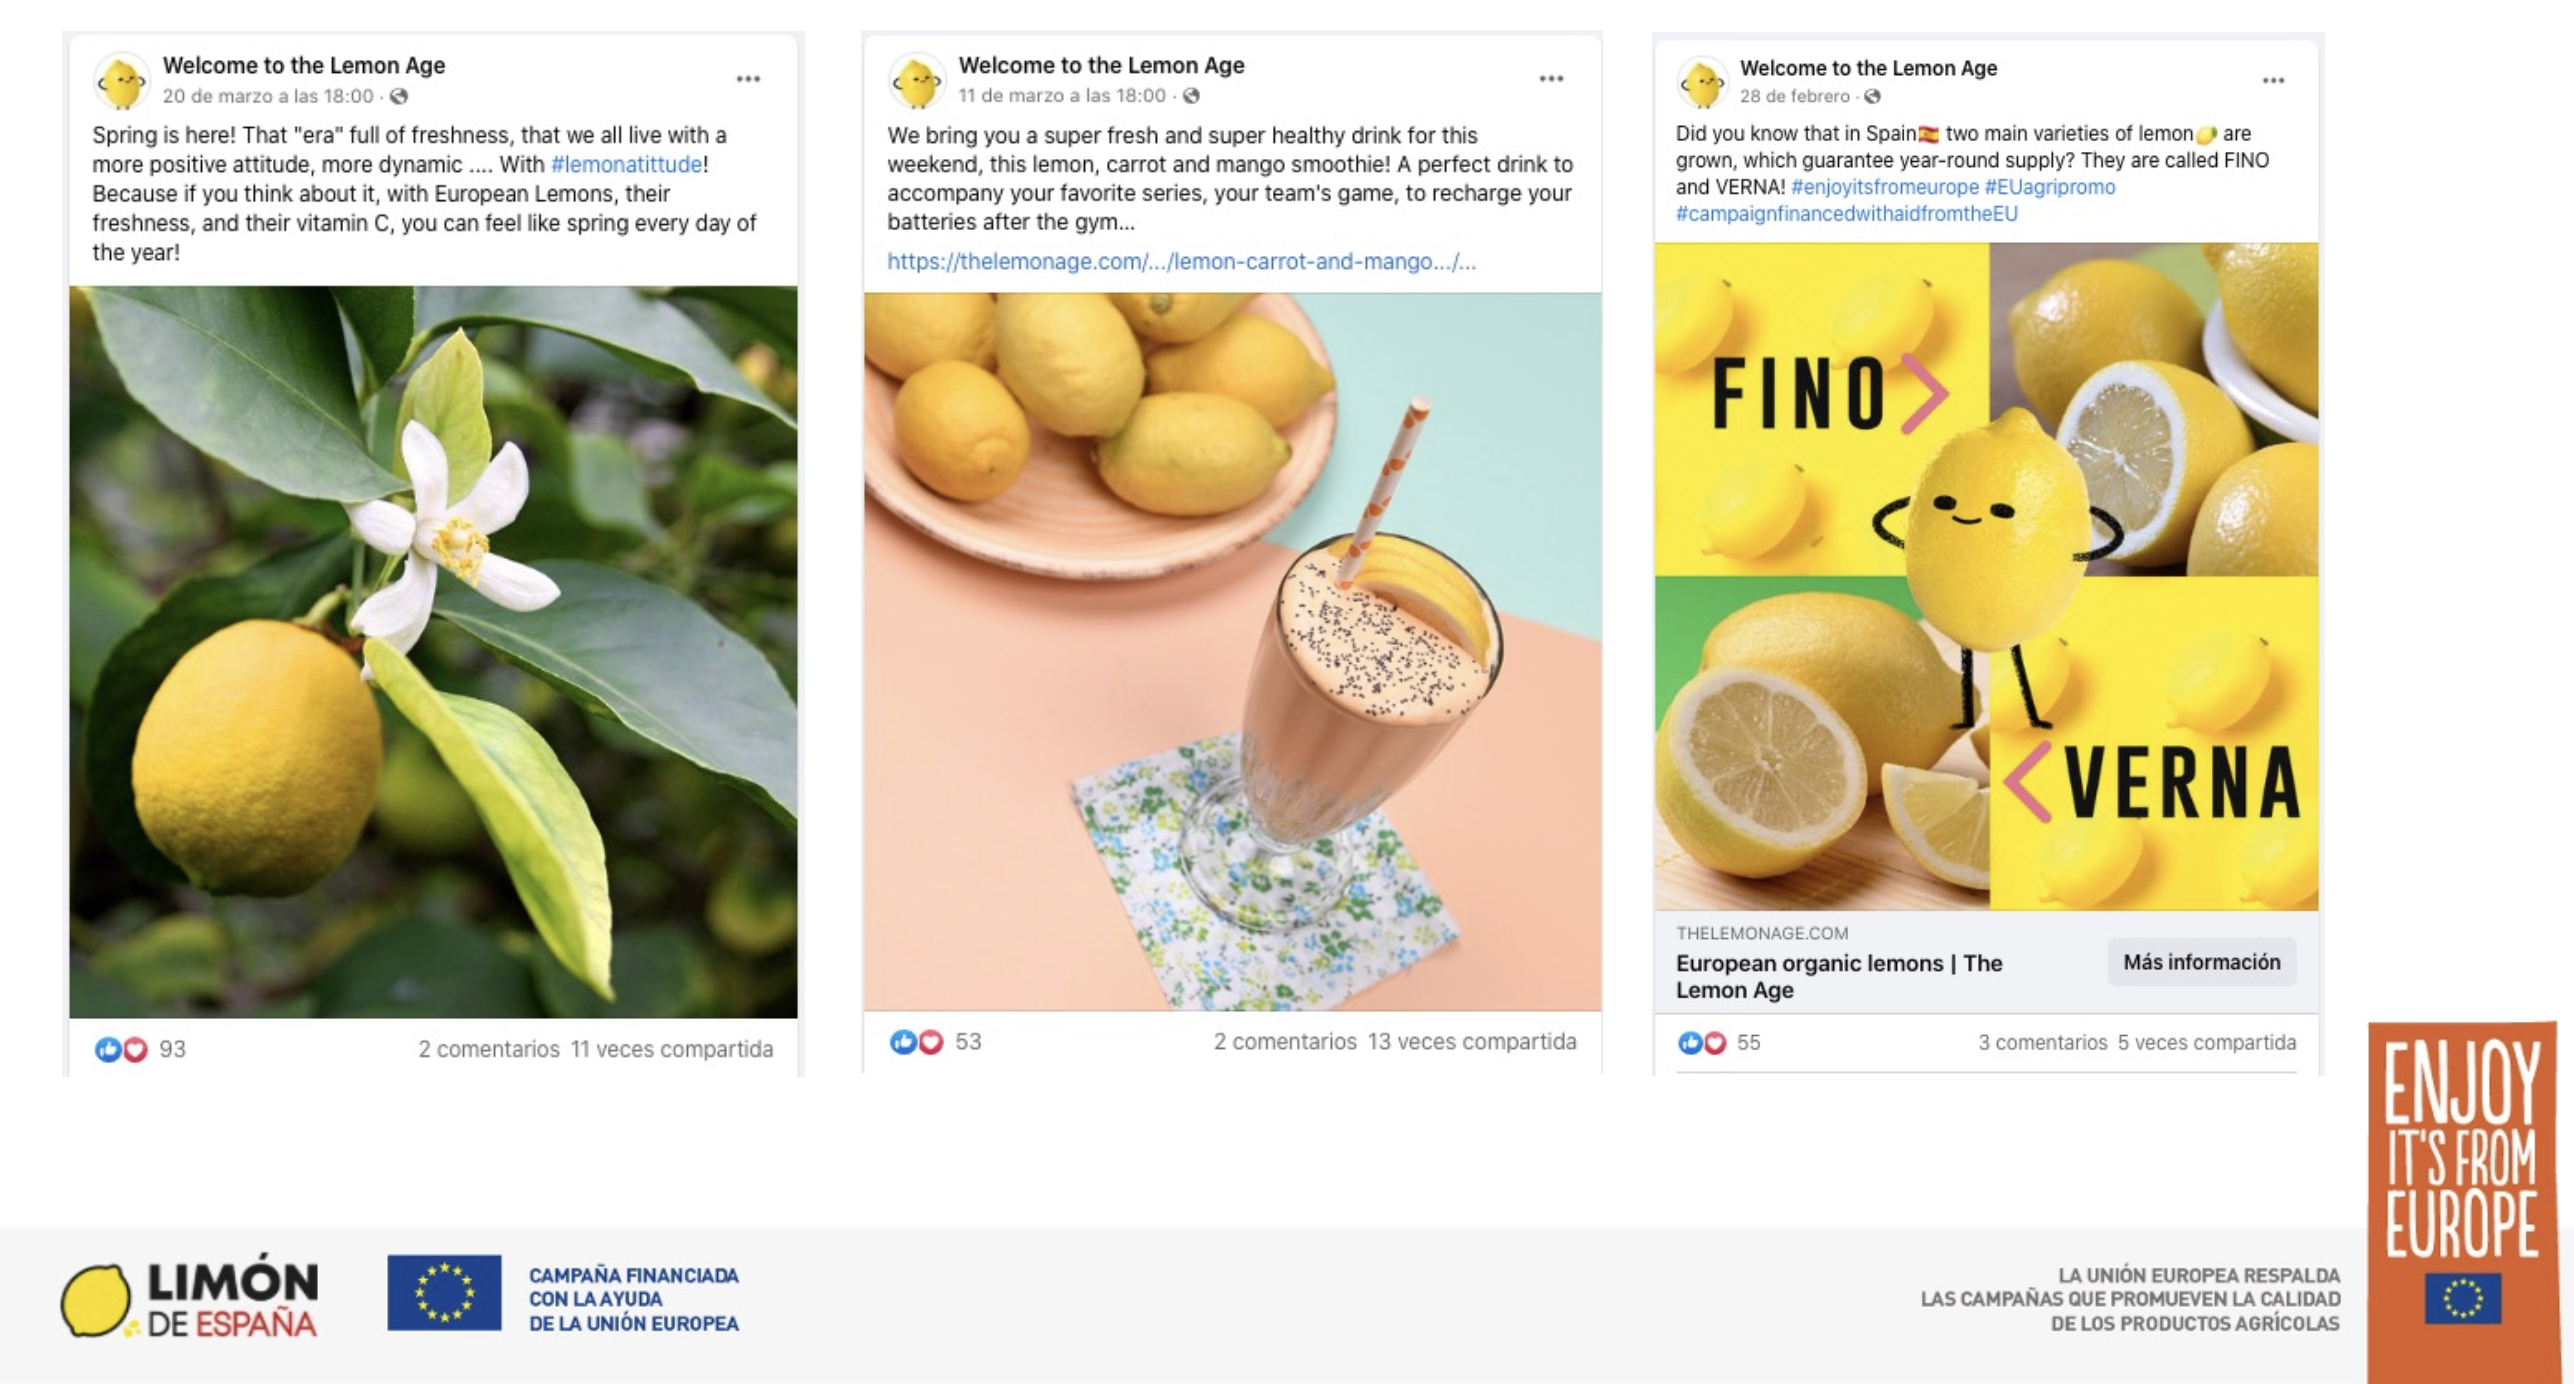Click the public globe icon on March 20 post
This screenshot has width=2574, height=1384.
coord(399,96)
